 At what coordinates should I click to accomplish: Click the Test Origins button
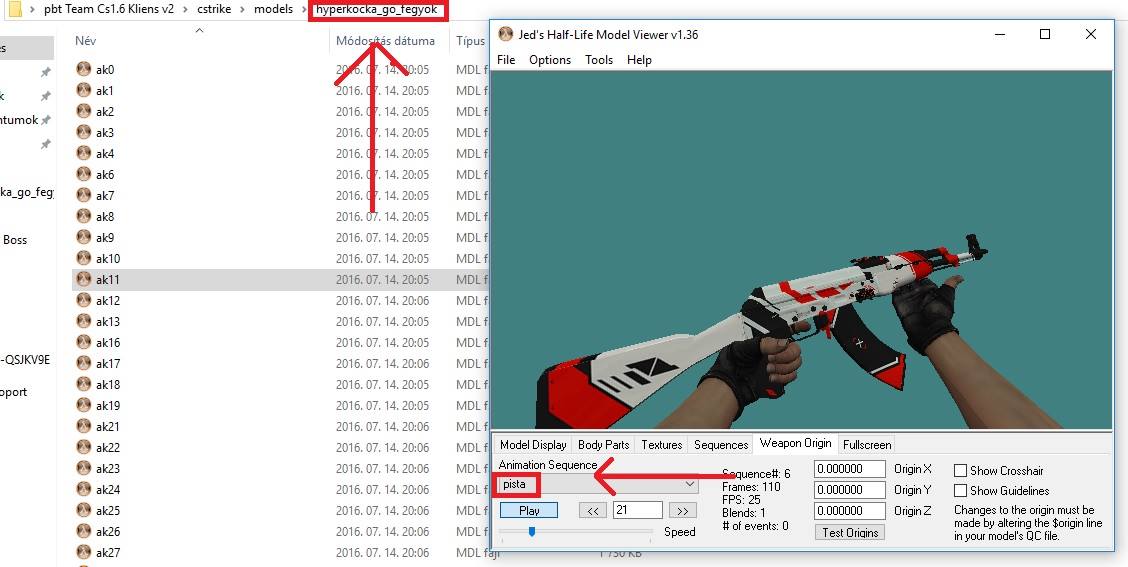pos(850,532)
